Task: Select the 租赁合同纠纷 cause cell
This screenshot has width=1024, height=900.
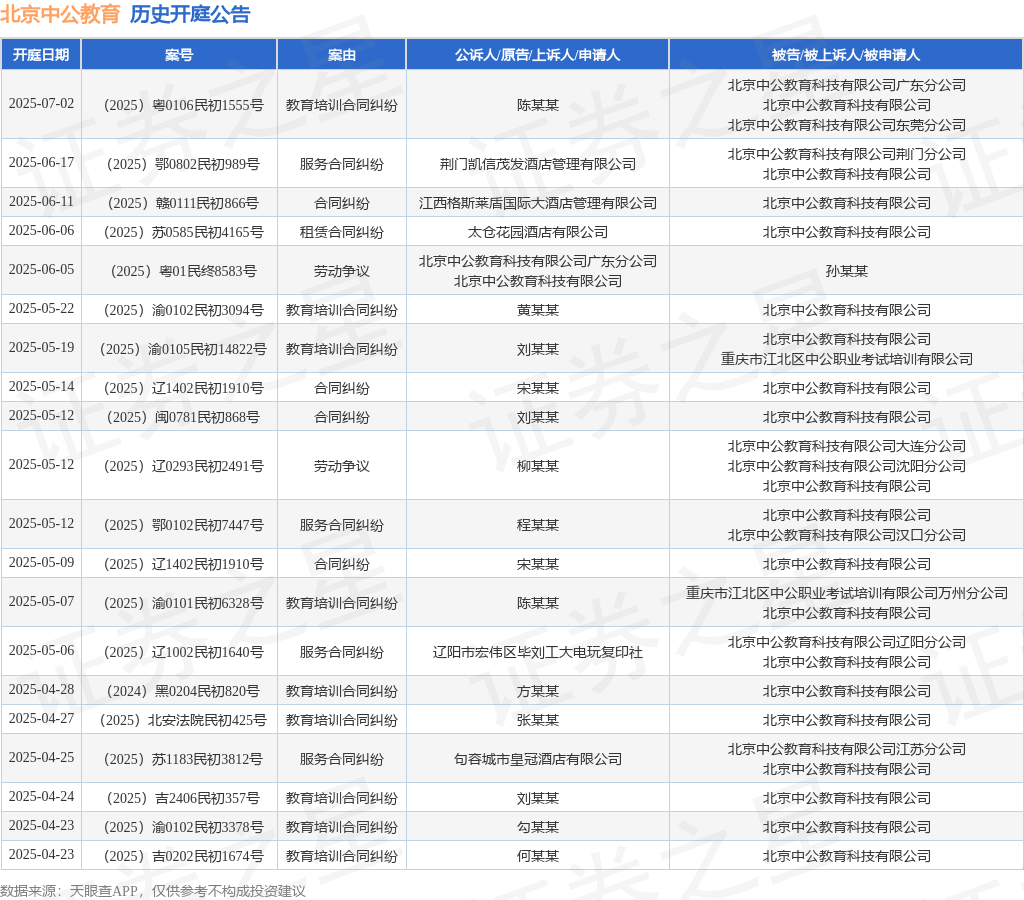Action: click(342, 232)
